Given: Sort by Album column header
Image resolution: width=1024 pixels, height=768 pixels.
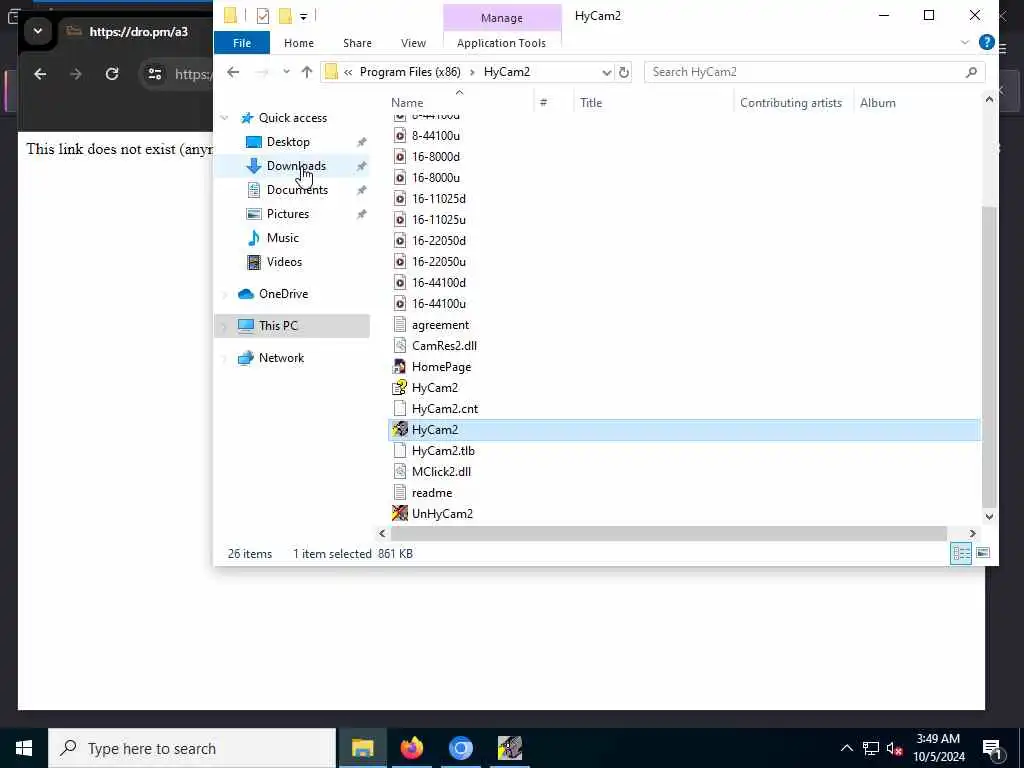Looking at the screenshot, I should pos(878,103).
